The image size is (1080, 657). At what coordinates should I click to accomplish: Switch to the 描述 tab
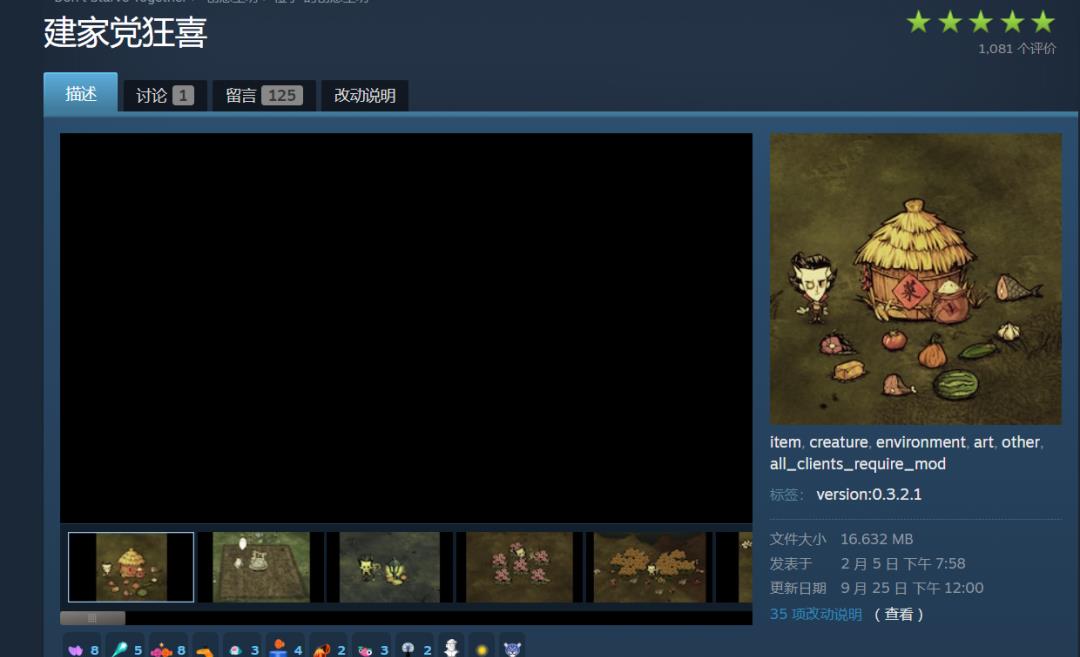pyautogui.click(x=81, y=94)
